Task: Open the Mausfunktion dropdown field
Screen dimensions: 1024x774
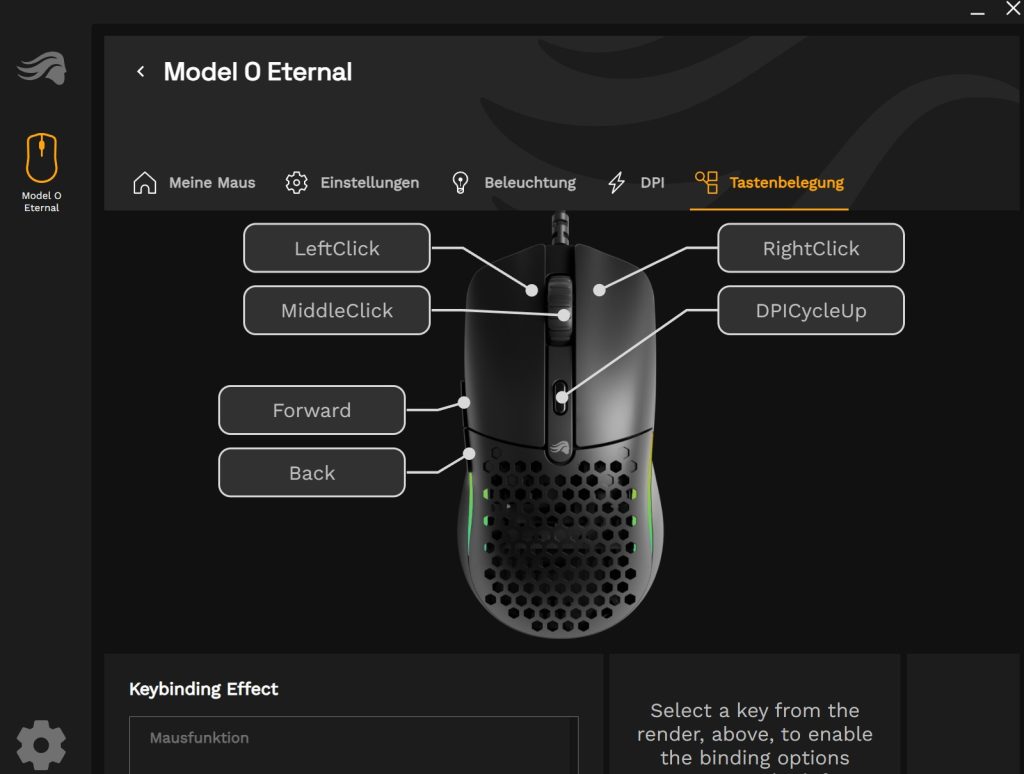Action: 354,744
